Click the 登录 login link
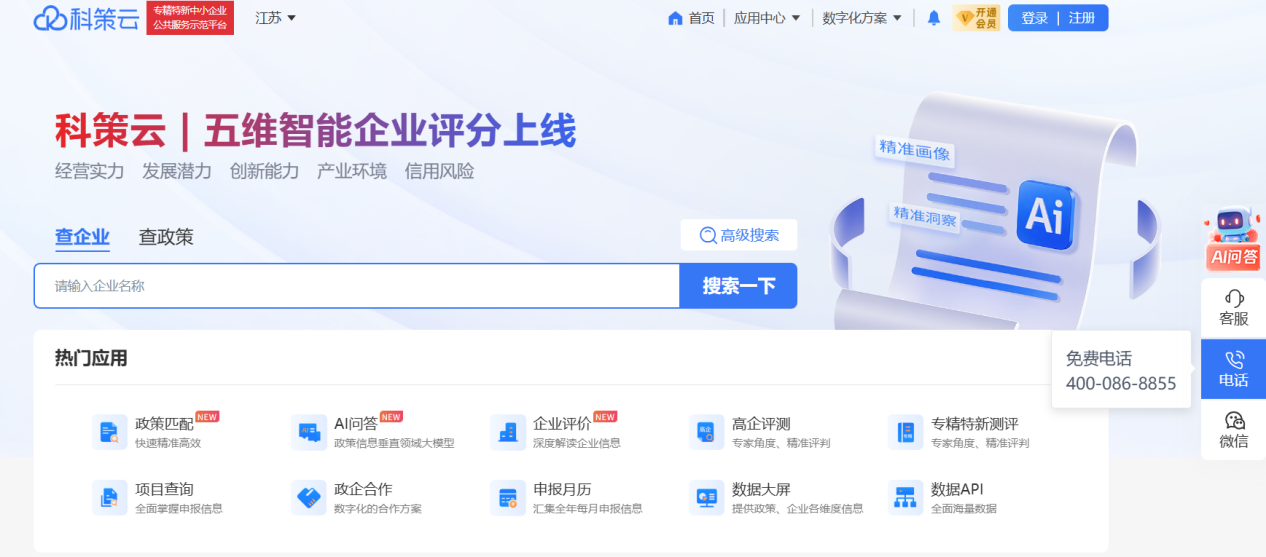 point(1035,18)
